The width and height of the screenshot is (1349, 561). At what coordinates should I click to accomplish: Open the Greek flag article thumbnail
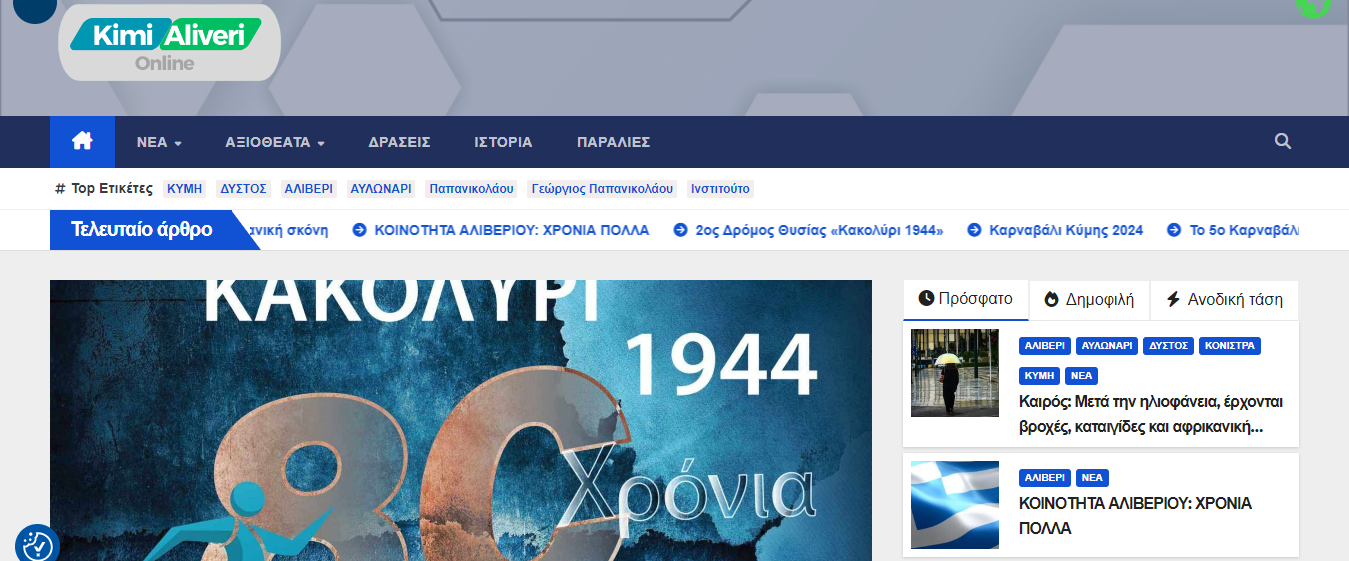pos(954,505)
